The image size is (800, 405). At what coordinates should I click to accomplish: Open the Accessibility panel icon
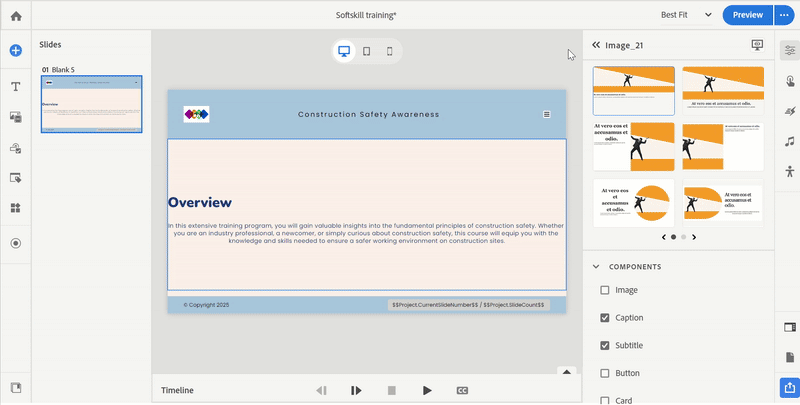click(789, 172)
